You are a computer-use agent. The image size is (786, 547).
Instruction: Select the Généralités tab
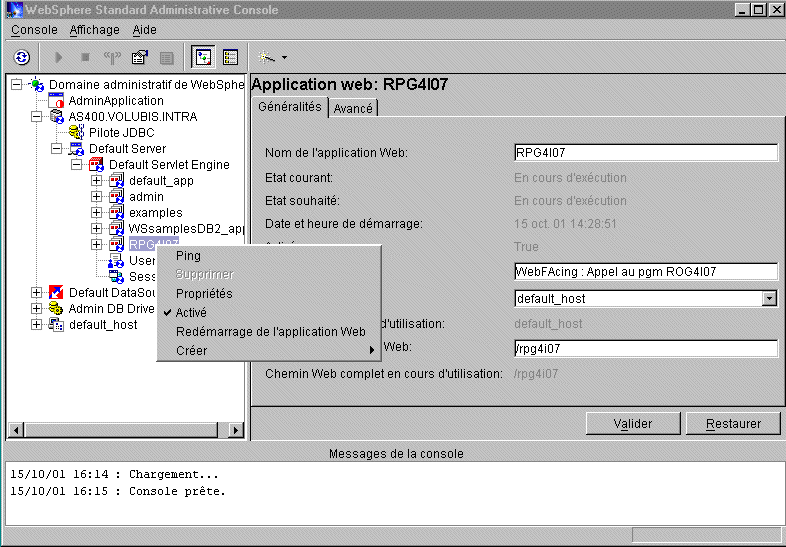(x=290, y=107)
